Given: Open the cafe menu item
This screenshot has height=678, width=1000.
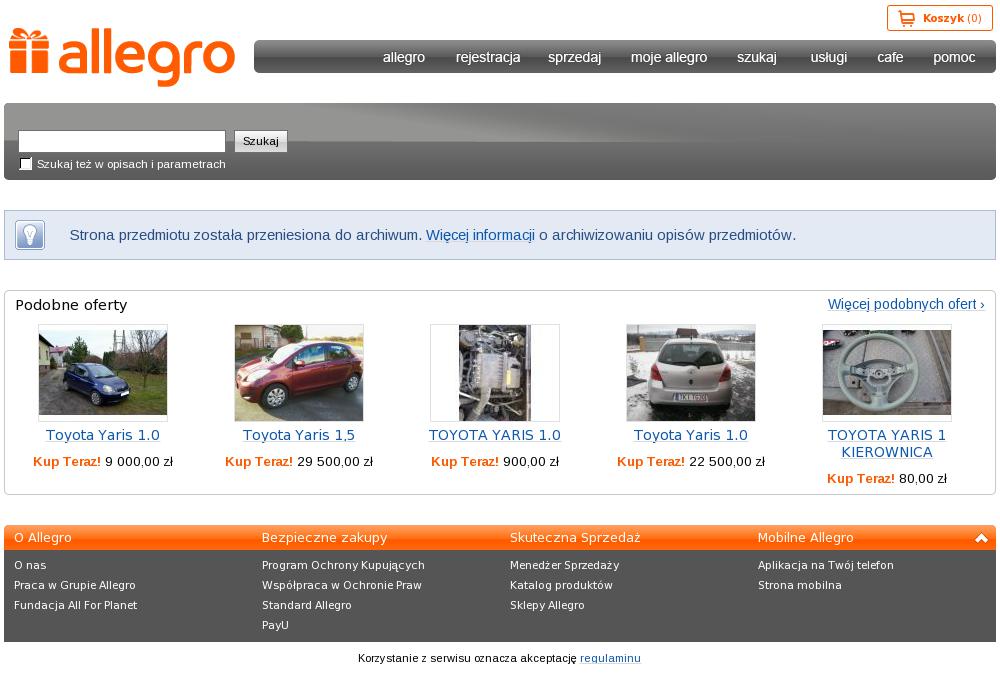Looking at the screenshot, I should (x=890, y=57).
